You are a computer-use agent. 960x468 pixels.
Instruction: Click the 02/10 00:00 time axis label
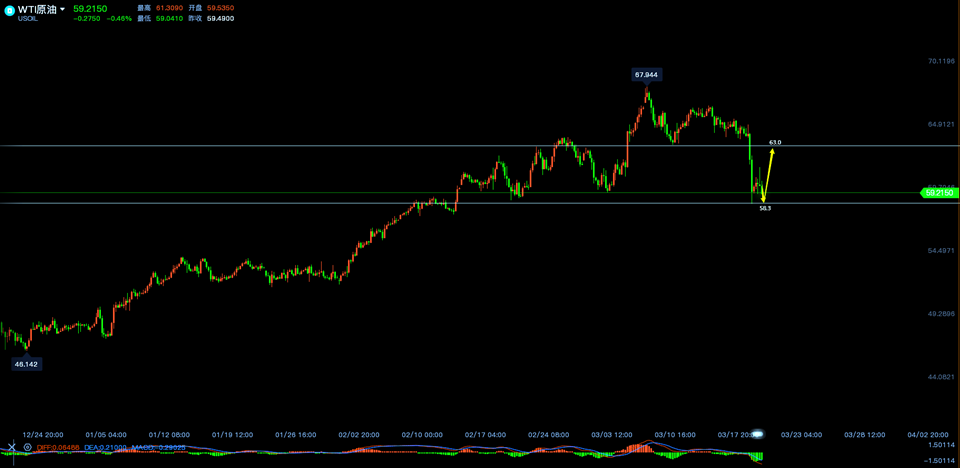coord(422,434)
